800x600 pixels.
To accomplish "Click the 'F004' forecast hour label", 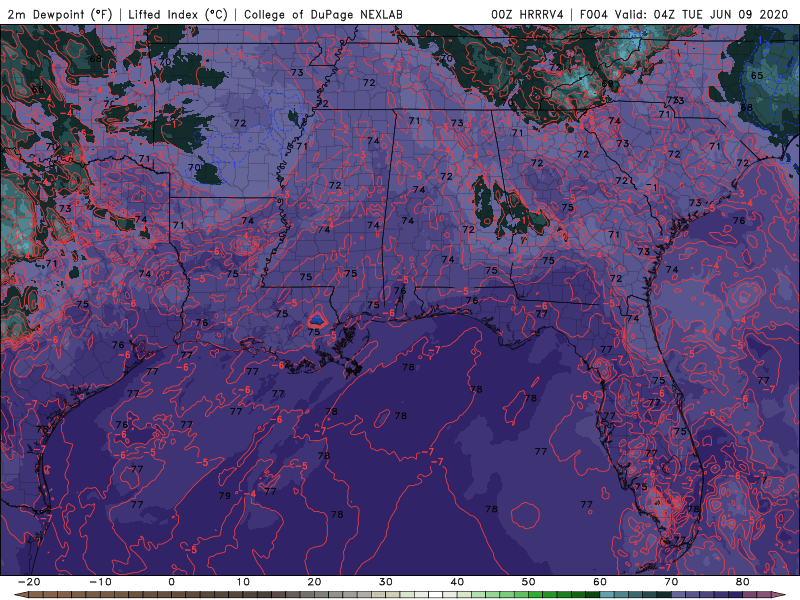I will (x=593, y=14).
